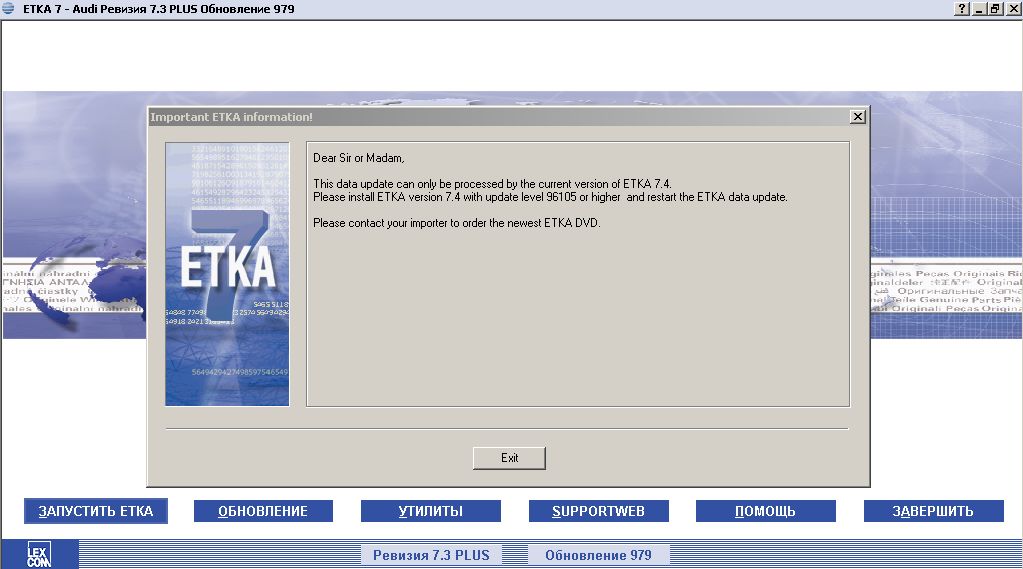Click the Обновление 979 status label
The image size is (1023, 569).
click(x=598, y=555)
